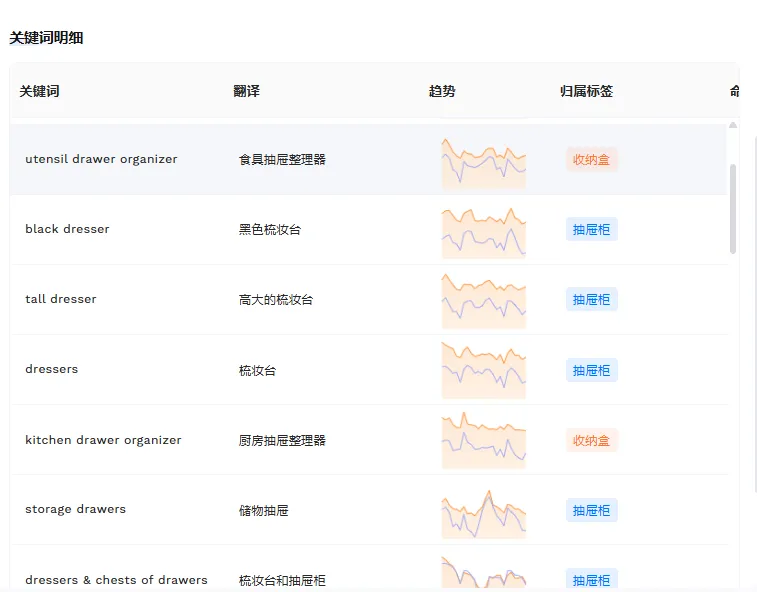Select the tall dresser keyword
The width and height of the screenshot is (757, 592).
tap(60, 299)
